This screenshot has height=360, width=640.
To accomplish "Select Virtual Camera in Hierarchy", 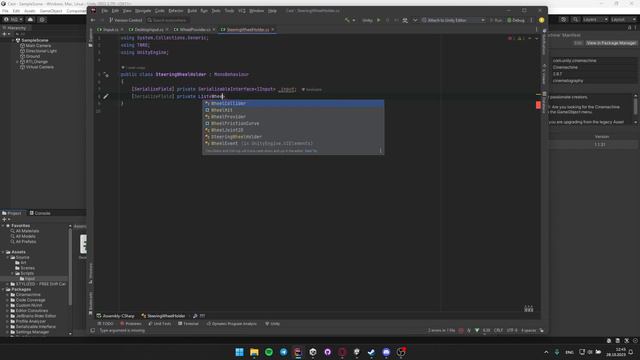I will click(x=40, y=67).
